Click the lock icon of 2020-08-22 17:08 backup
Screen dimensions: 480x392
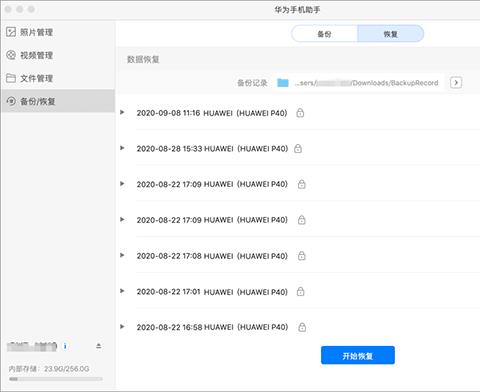(x=302, y=256)
